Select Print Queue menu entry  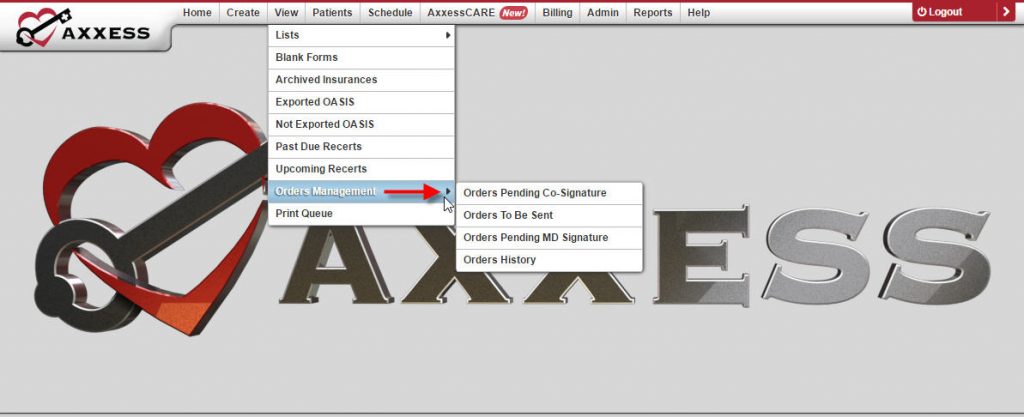point(361,213)
